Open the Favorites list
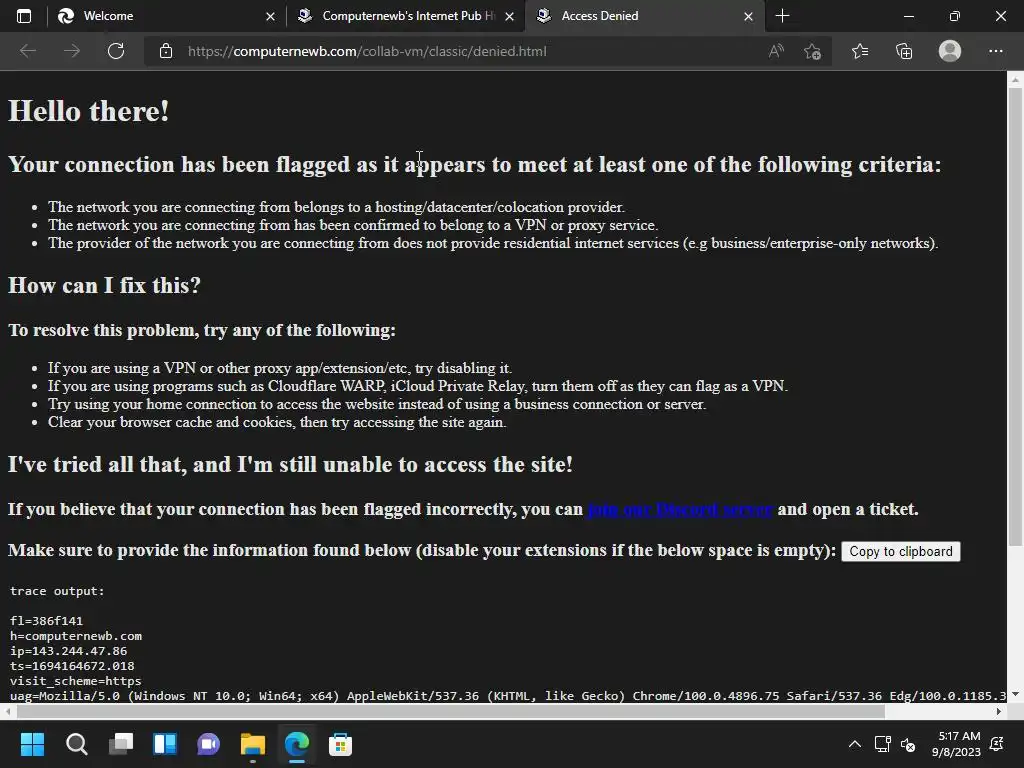 coord(860,51)
